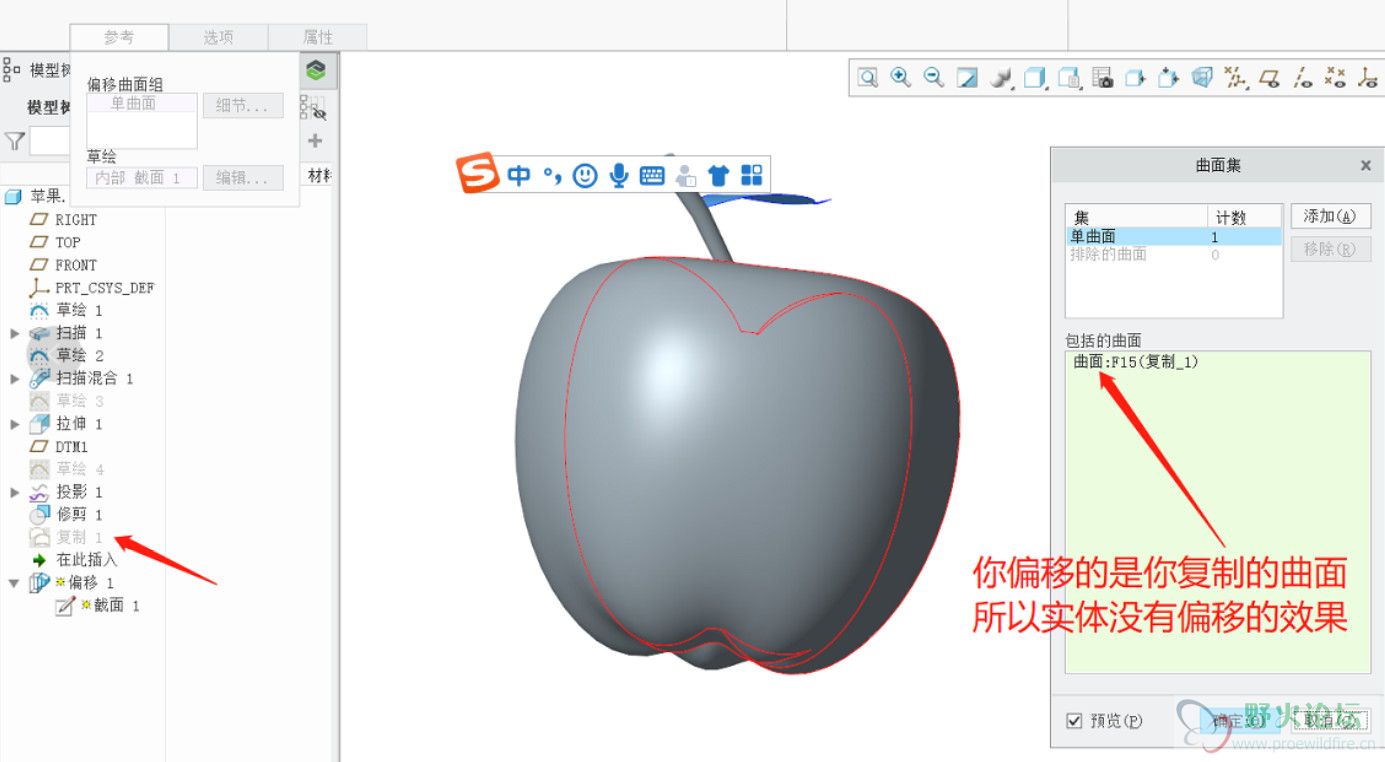
Task: Click the Repaint screen icon
Action: tap(967, 78)
